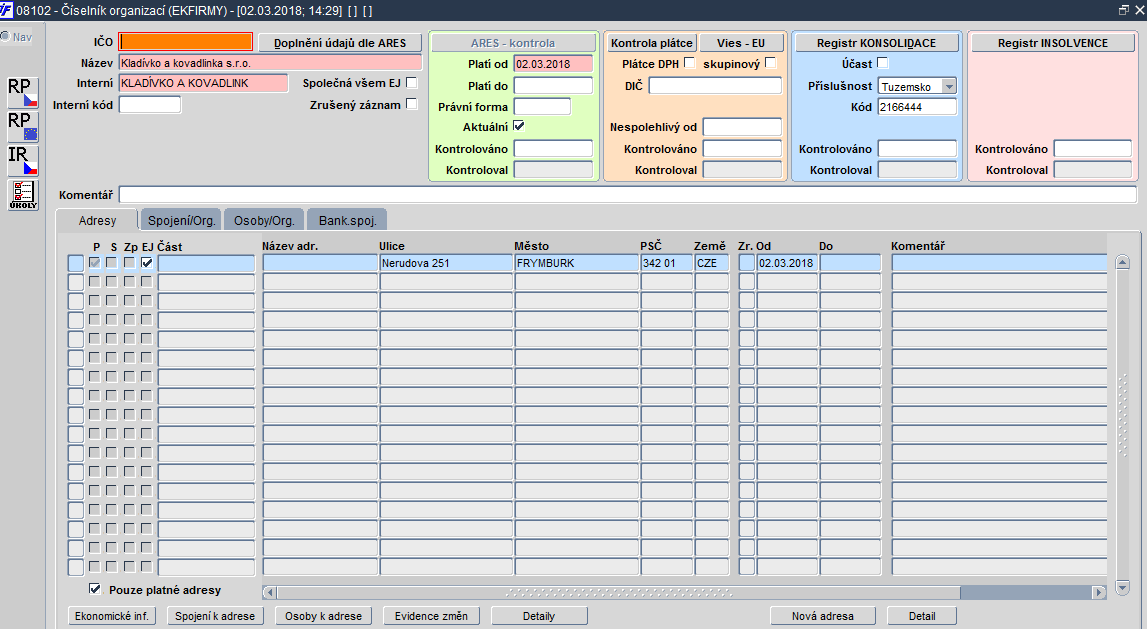This screenshot has height=629, width=1147.
Task: Click Město cell FRYMBURK
Action: coord(576,263)
